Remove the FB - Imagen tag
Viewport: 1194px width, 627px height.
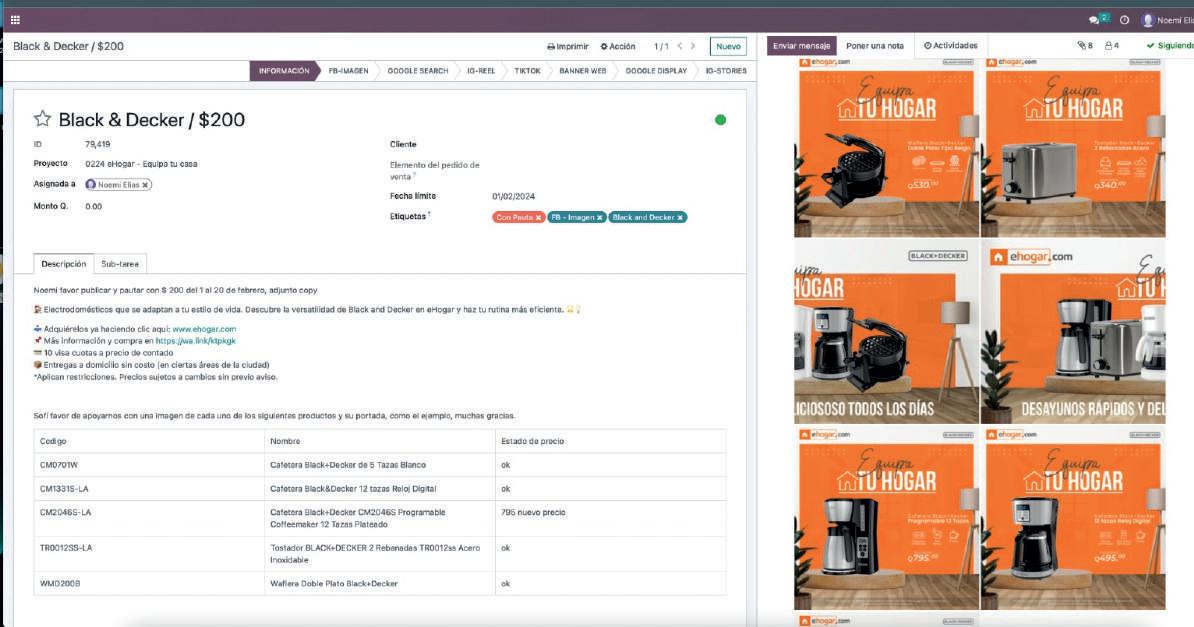pos(600,218)
